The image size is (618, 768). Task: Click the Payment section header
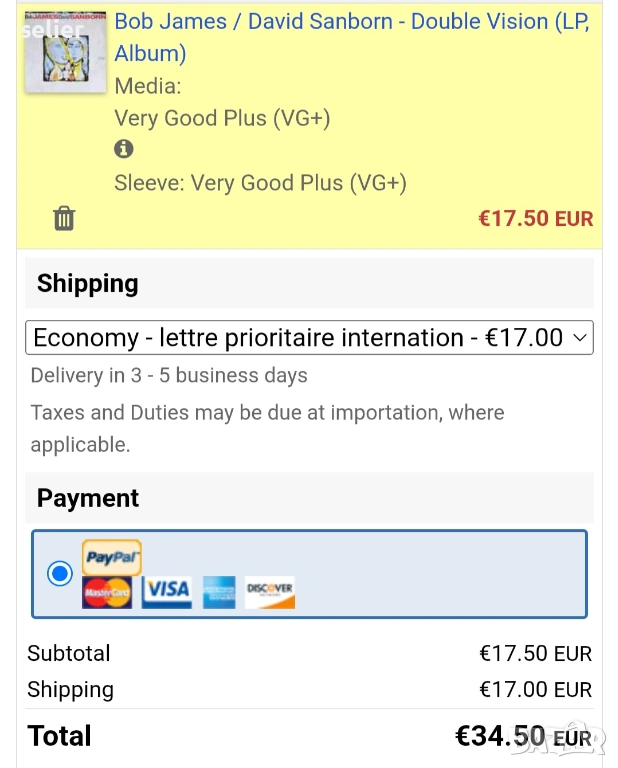88,498
